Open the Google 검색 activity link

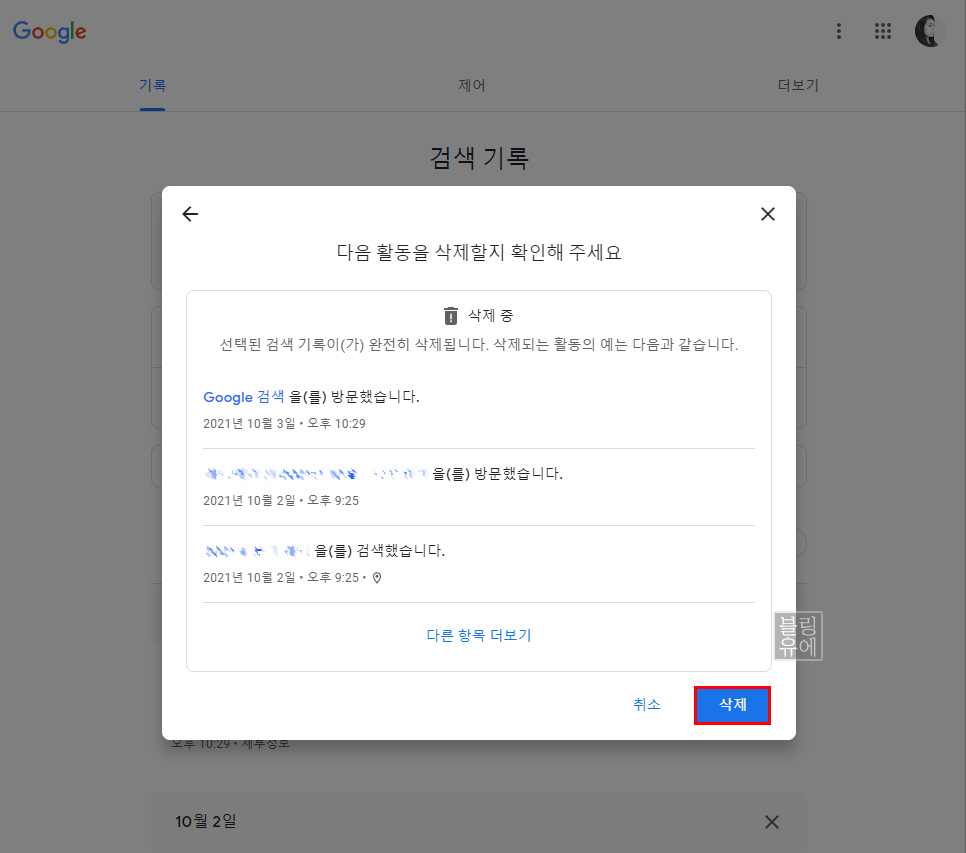click(243, 396)
